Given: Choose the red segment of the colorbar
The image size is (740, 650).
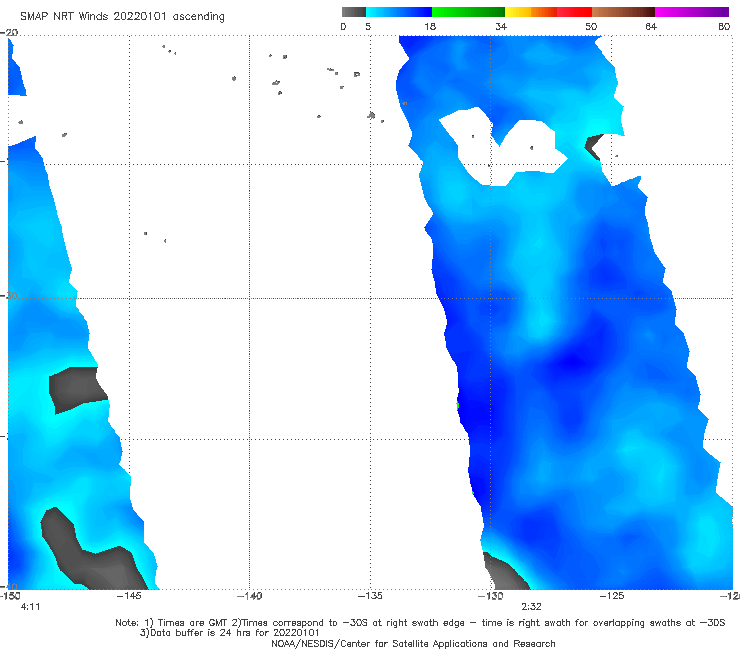Looking at the screenshot, I should point(574,12).
